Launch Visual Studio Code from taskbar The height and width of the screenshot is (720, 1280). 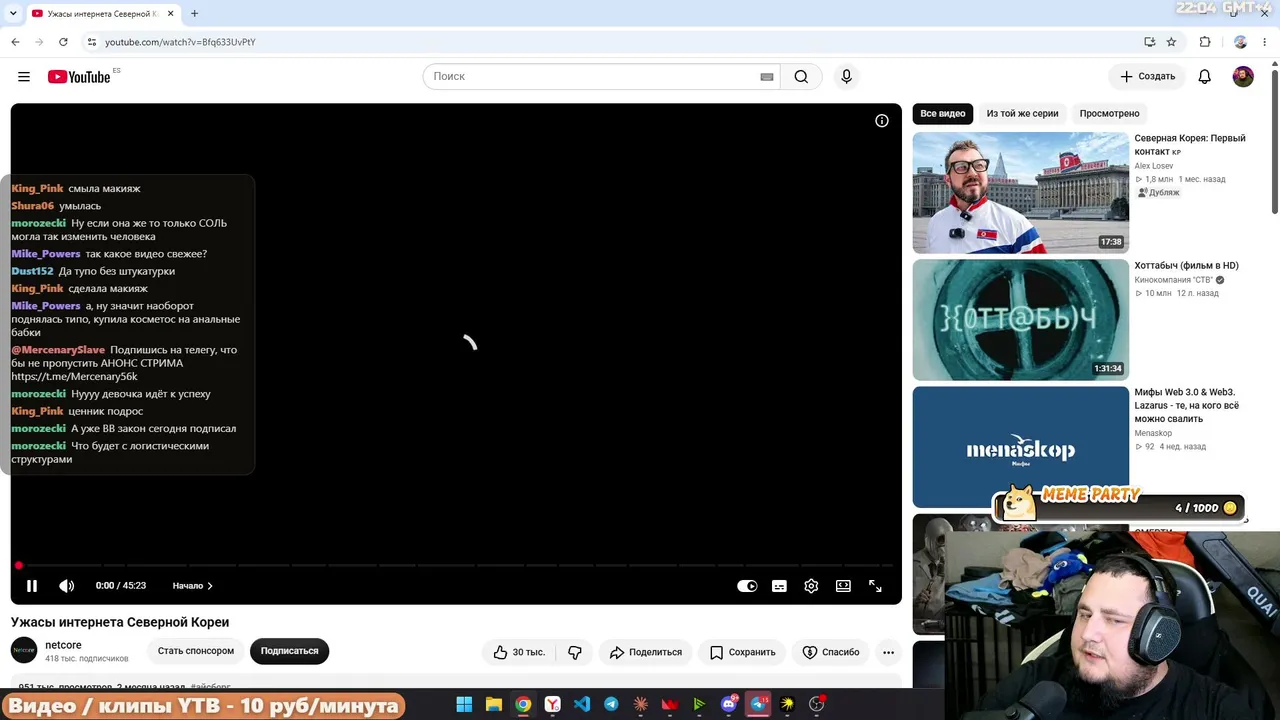point(581,705)
